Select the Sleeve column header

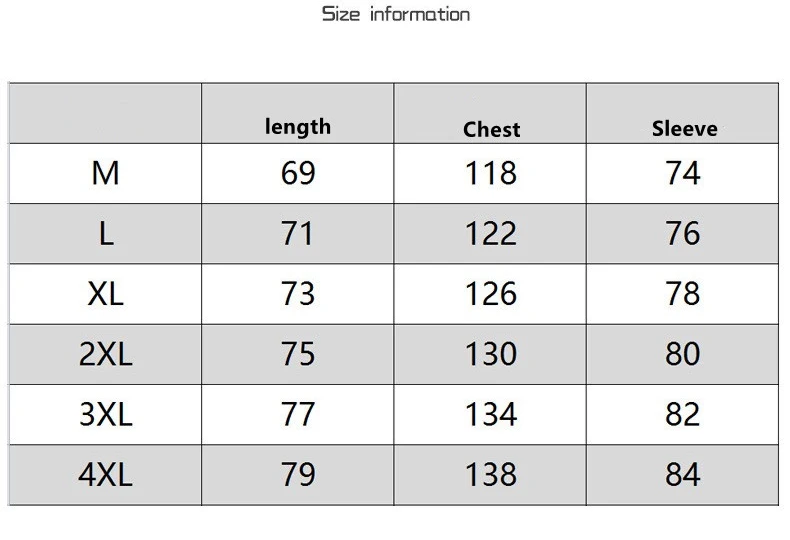point(684,128)
